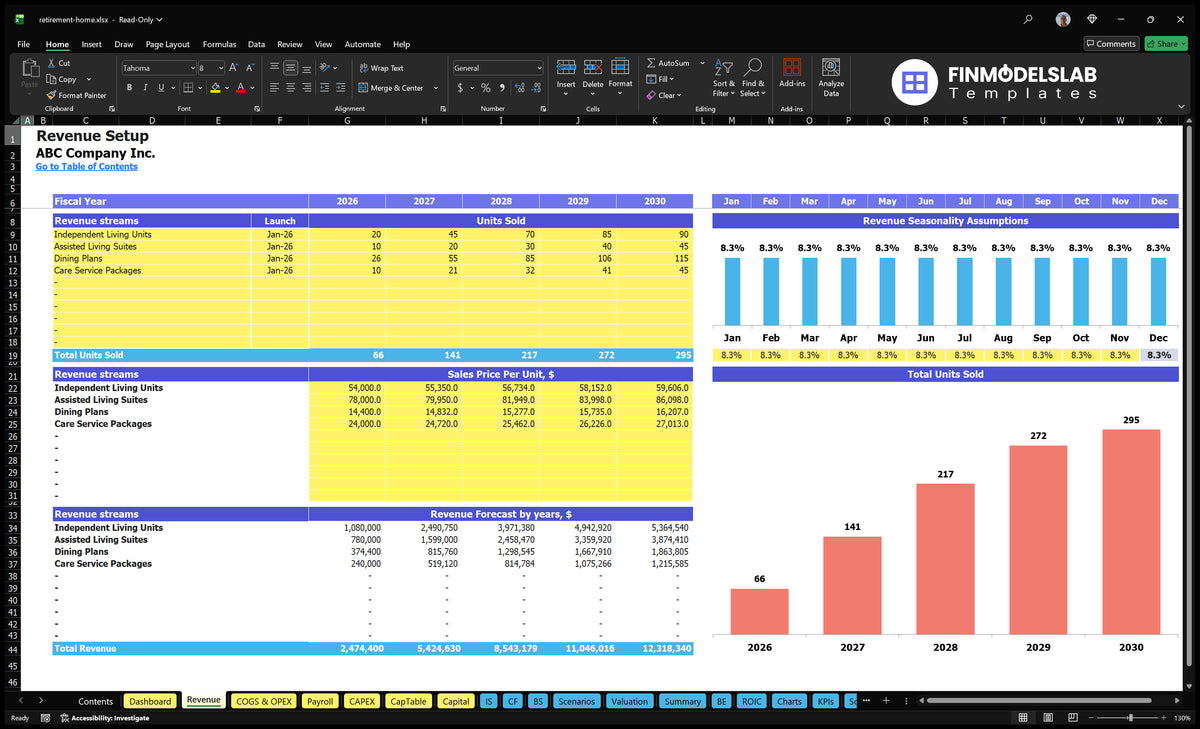
Task: Click the Decrease Decimal icon
Action: (x=535, y=88)
